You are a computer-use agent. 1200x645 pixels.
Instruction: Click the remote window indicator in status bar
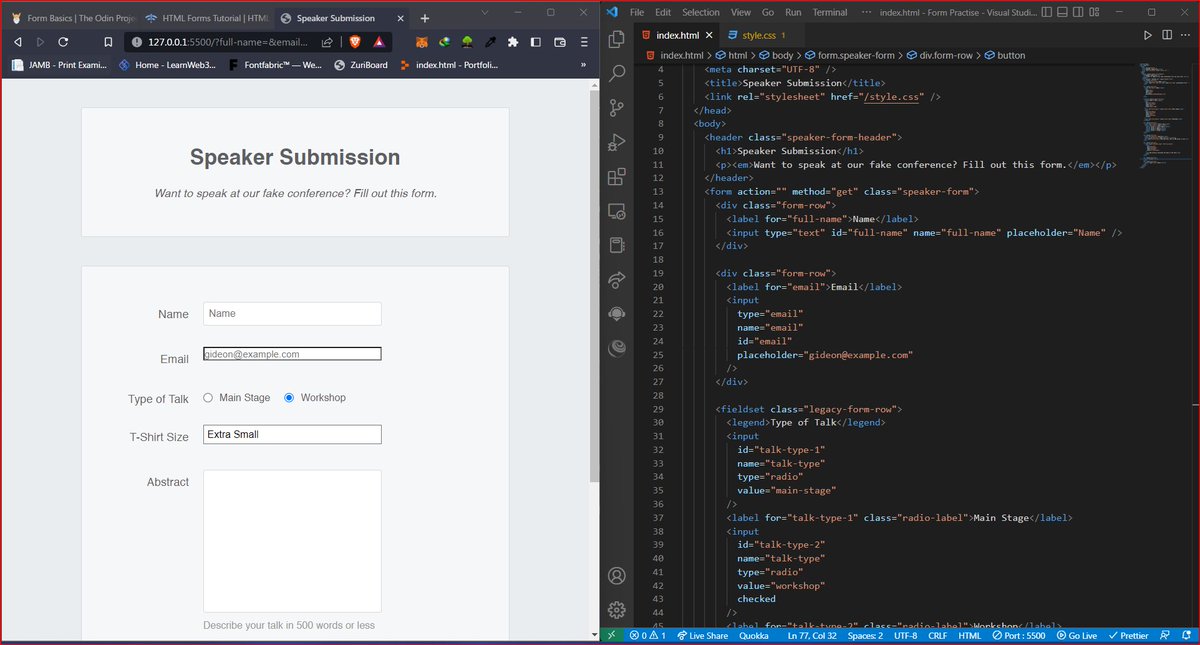(x=612, y=635)
